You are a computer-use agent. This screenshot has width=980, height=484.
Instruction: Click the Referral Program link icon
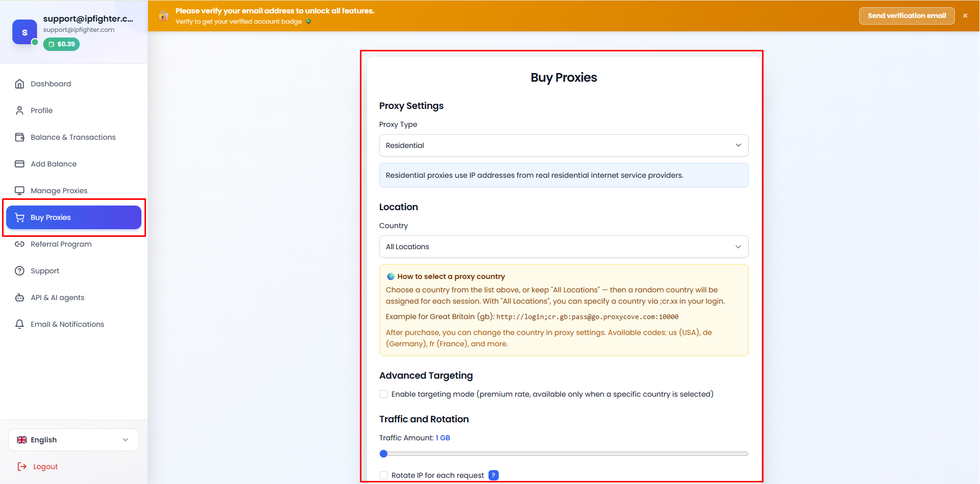pyautogui.click(x=19, y=245)
